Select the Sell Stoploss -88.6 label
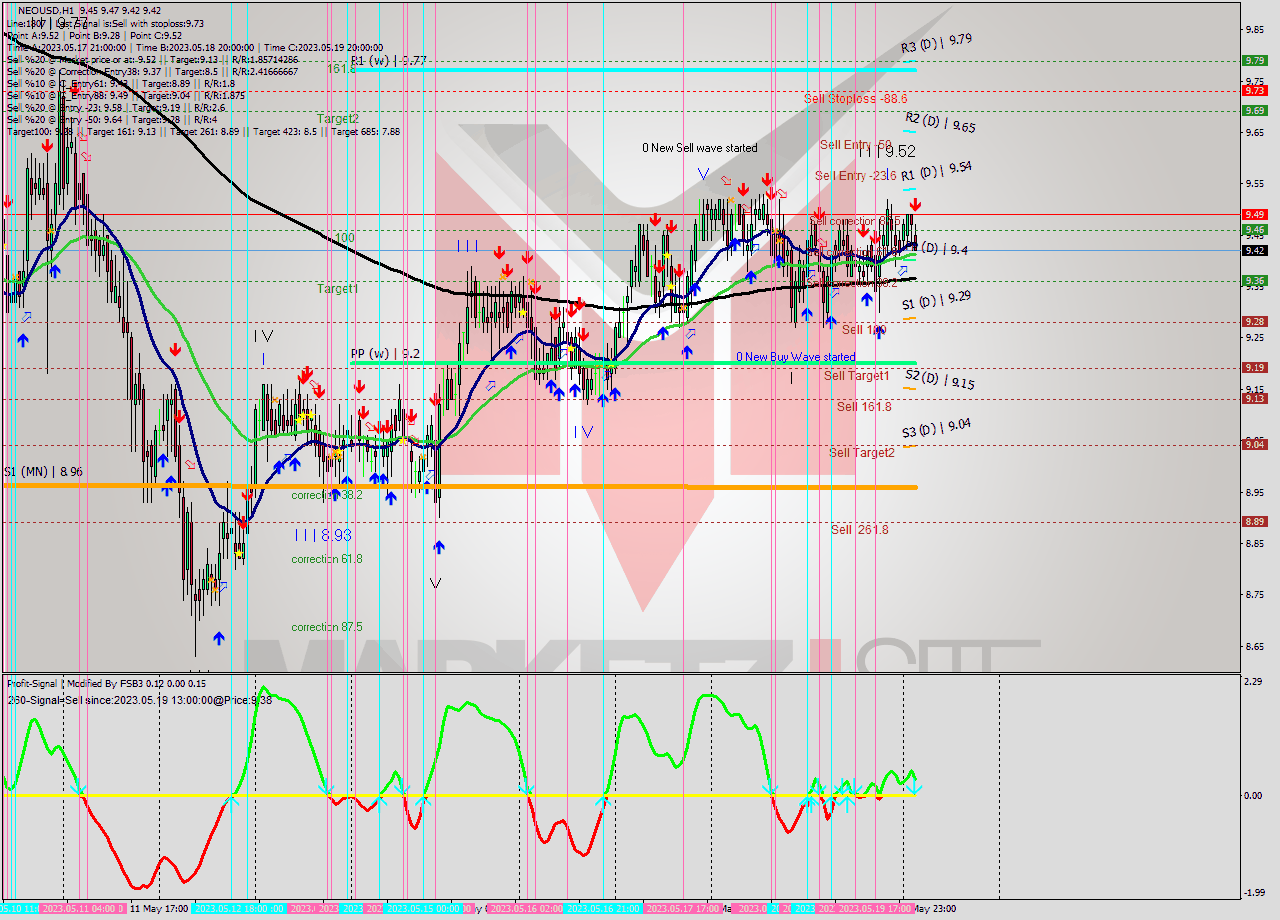Viewport: 1280px width, 920px height. point(855,99)
